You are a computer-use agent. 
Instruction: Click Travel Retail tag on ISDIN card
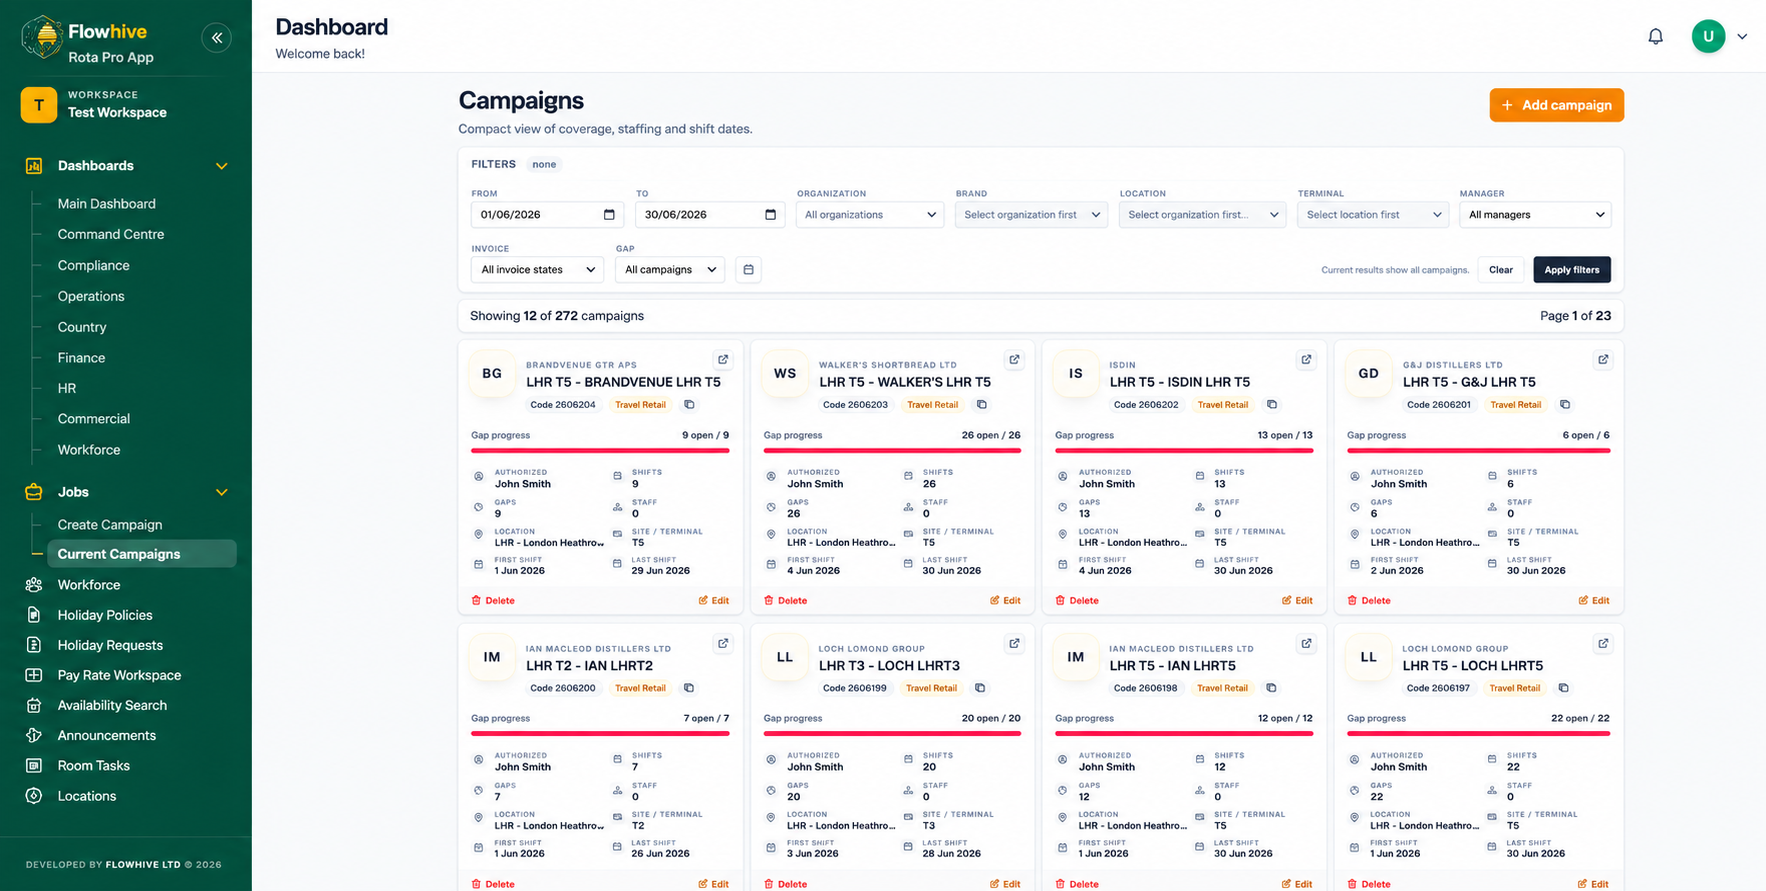[x=1222, y=405]
